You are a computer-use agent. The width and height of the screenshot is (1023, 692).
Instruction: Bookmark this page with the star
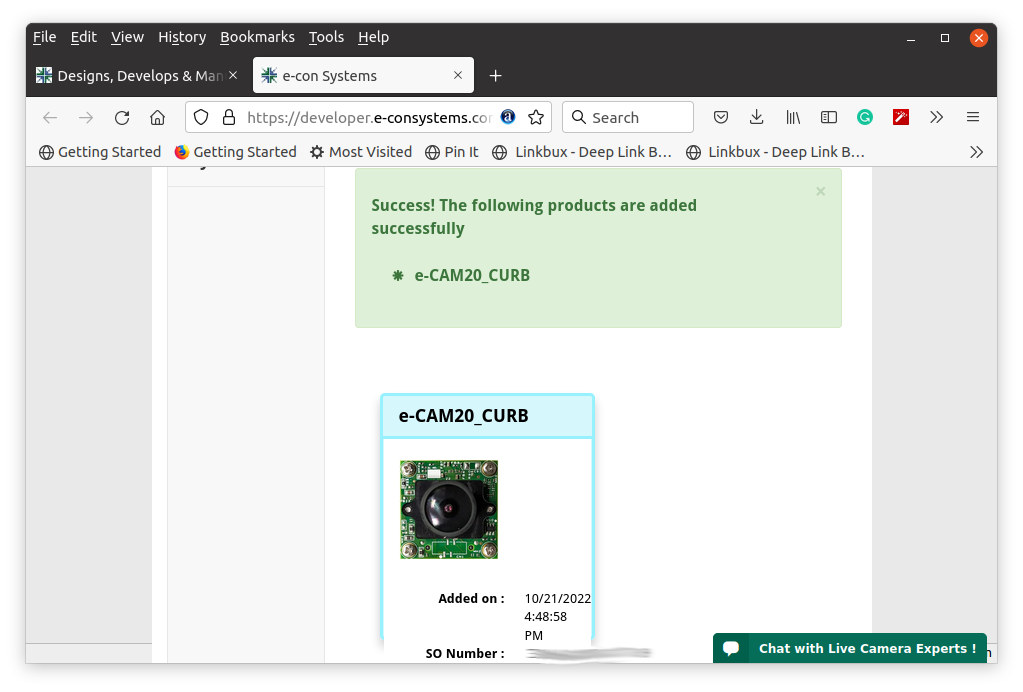536,117
